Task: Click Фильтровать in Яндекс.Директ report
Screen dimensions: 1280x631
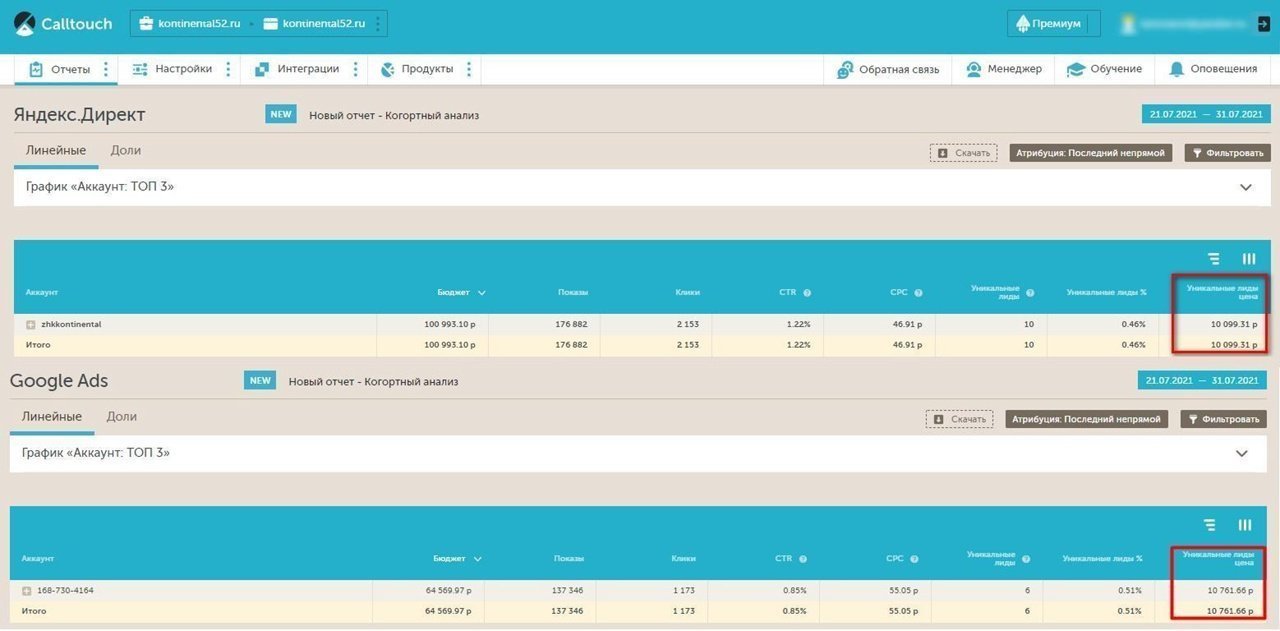Action: point(1228,153)
